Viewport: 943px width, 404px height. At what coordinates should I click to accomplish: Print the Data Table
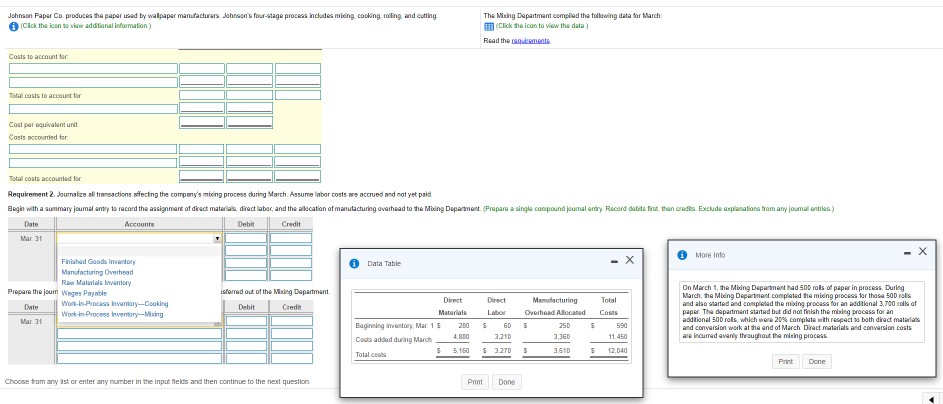[x=475, y=382]
